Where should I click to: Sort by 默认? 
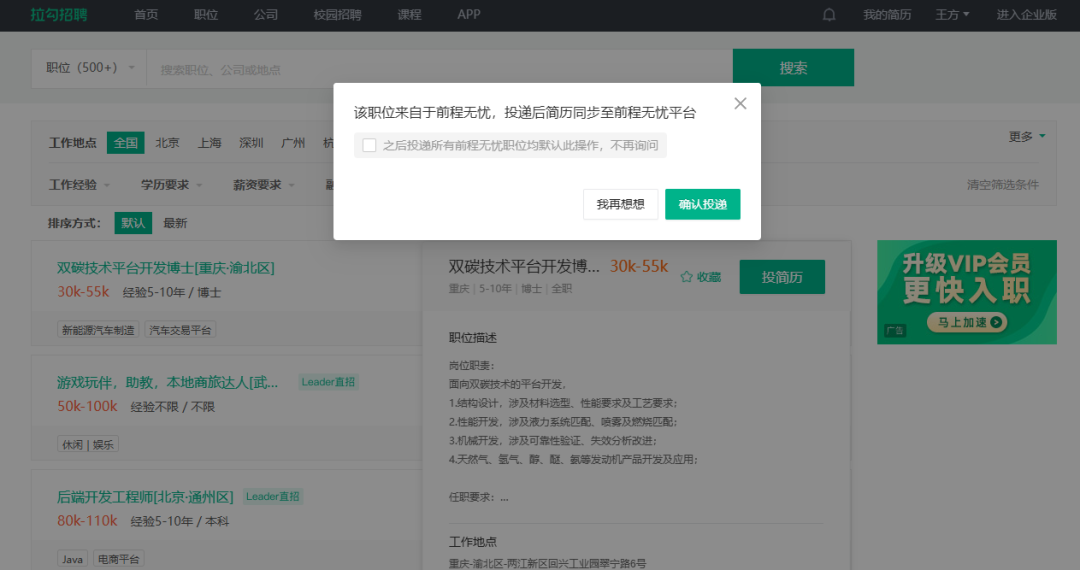click(x=133, y=223)
